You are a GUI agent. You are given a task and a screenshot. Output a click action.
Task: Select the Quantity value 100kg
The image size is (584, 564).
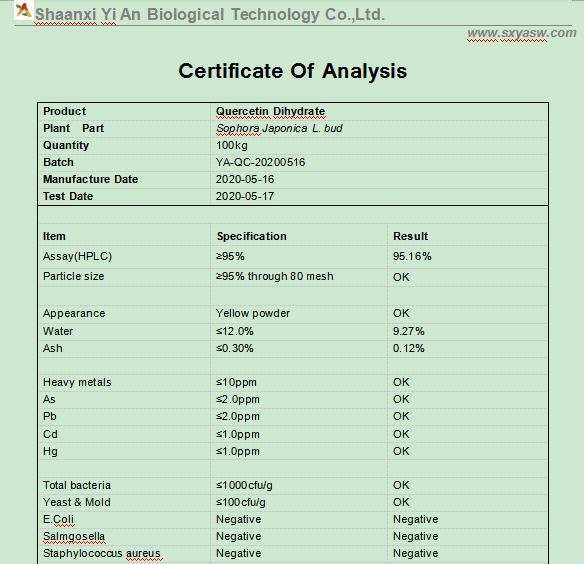pos(232,145)
